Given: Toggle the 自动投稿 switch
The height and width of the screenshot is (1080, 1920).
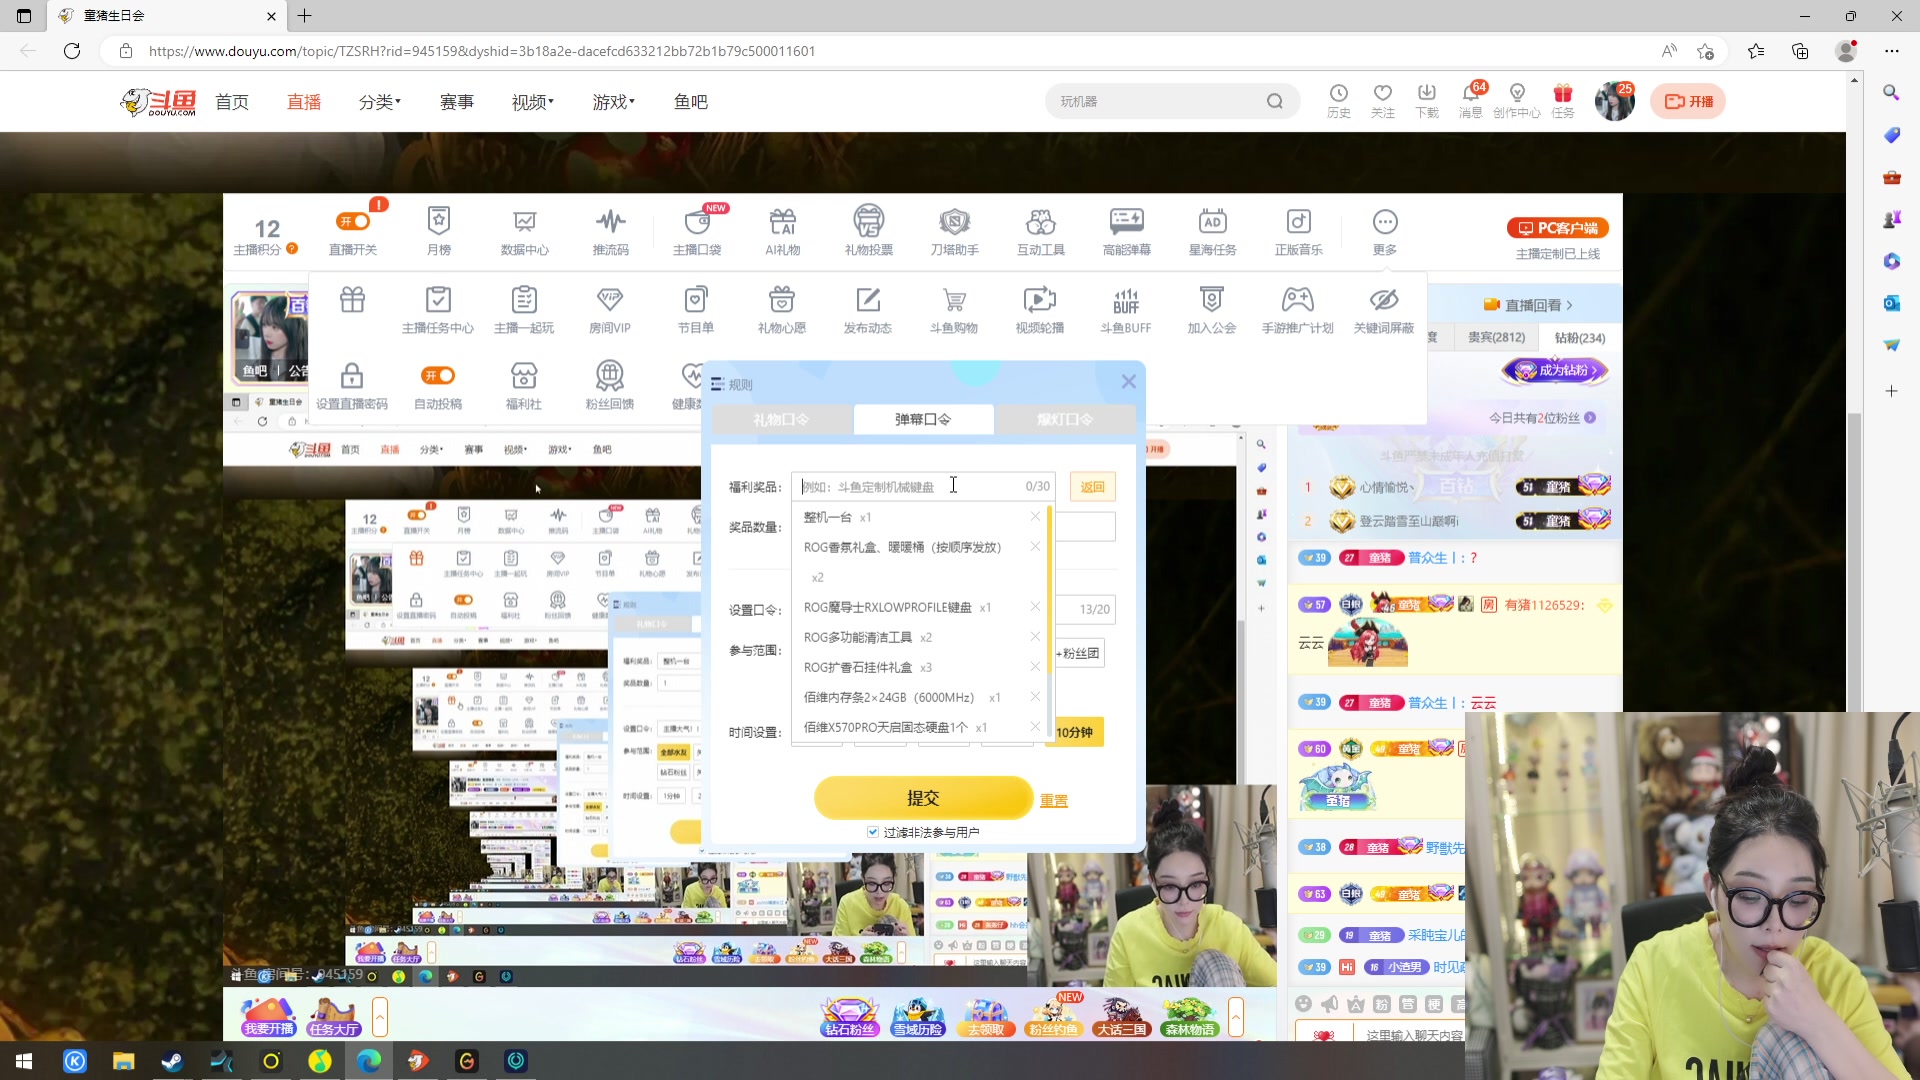Looking at the screenshot, I should [438, 375].
